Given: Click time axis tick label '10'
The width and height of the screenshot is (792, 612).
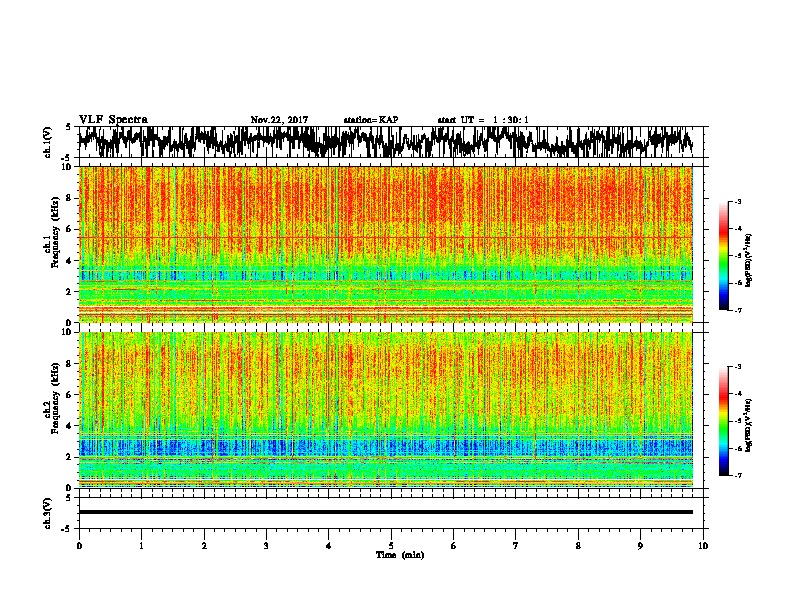Looking at the screenshot, I should [703, 546].
